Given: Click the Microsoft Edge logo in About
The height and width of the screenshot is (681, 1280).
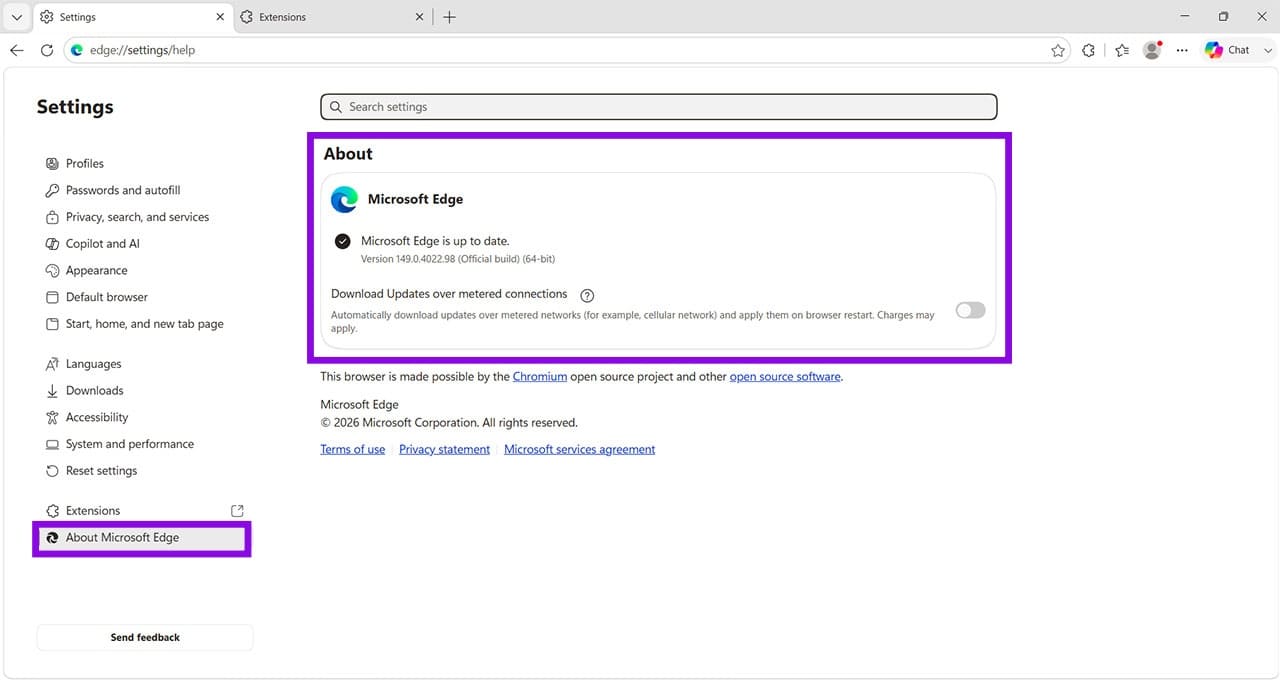Looking at the screenshot, I should point(344,199).
